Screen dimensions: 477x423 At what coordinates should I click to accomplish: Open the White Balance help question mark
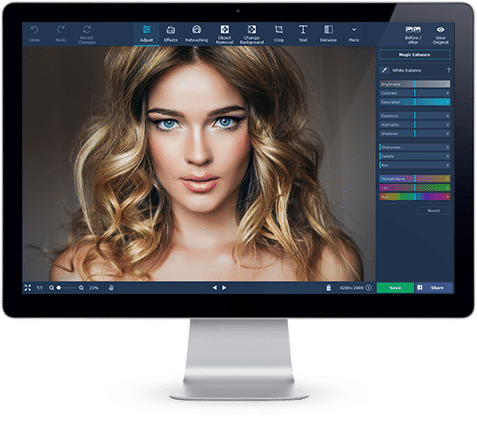coord(448,70)
